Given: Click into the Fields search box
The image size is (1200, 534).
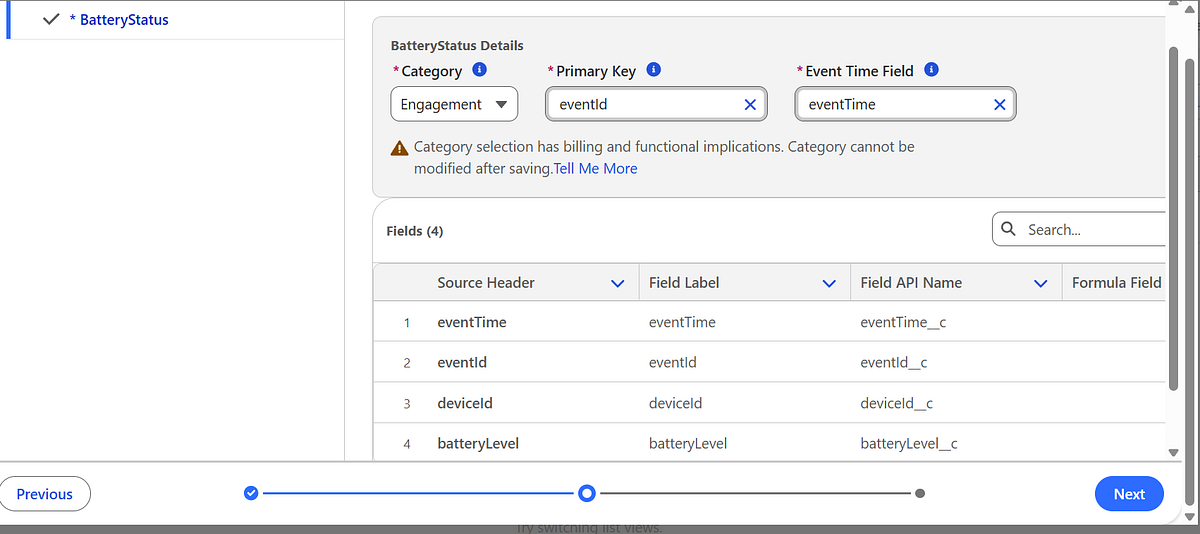Looking at the screenshot, I should coord(1090,229).
